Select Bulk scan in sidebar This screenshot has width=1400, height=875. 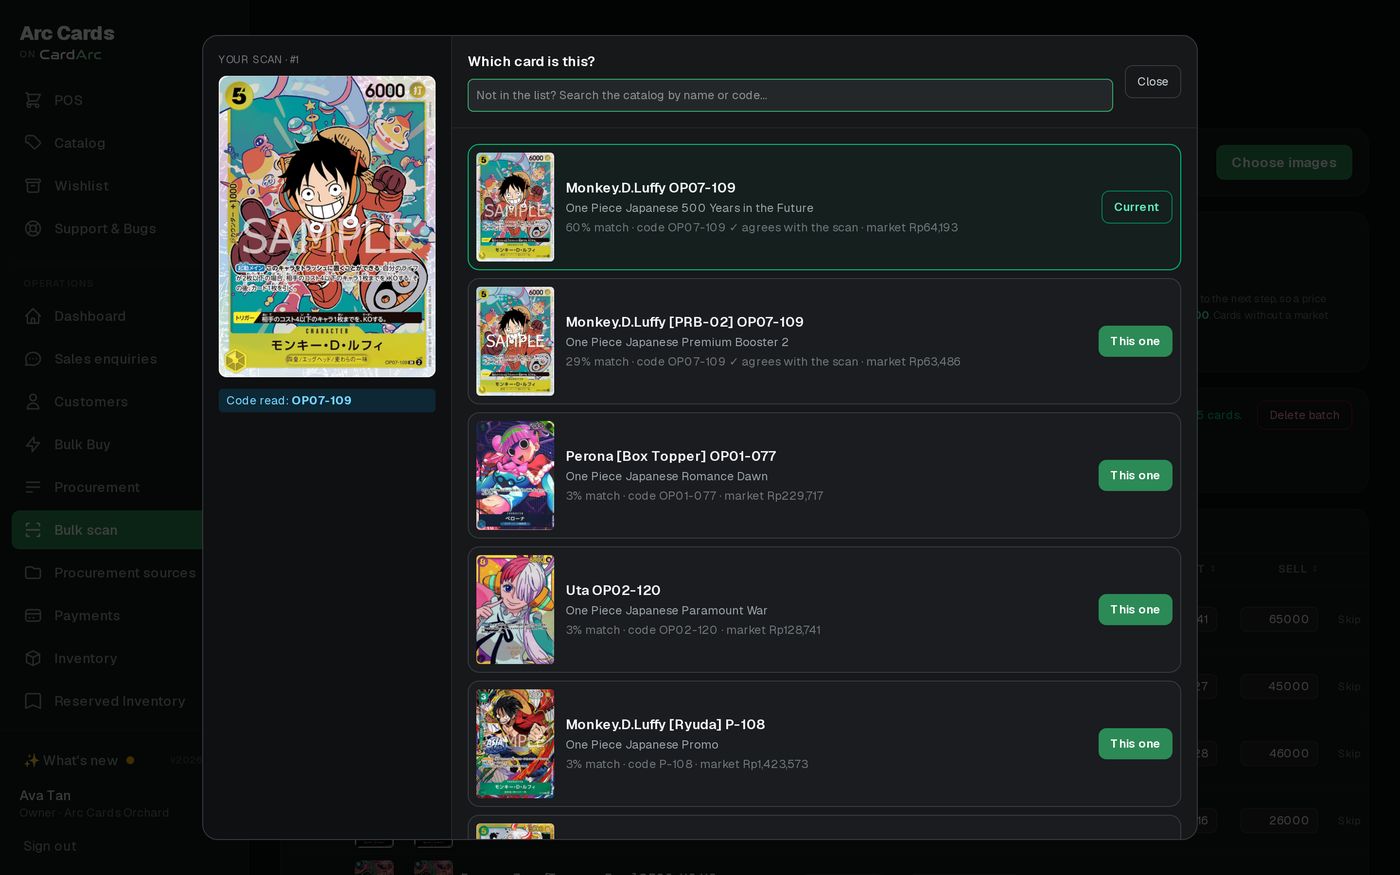tap(107, 530)
